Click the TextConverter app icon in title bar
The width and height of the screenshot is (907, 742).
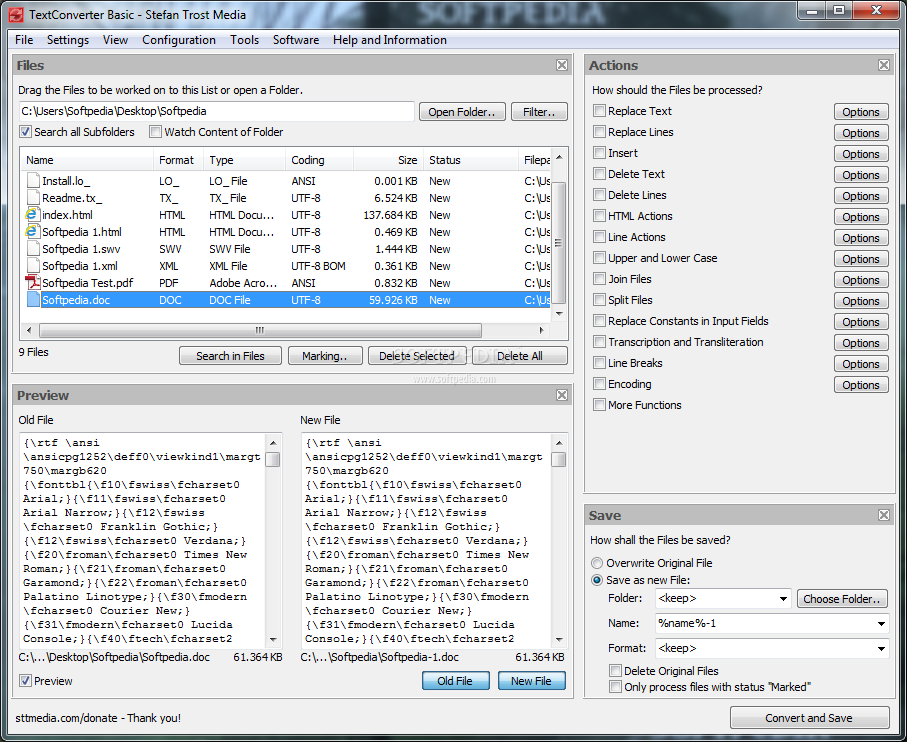tap(17, 15)
